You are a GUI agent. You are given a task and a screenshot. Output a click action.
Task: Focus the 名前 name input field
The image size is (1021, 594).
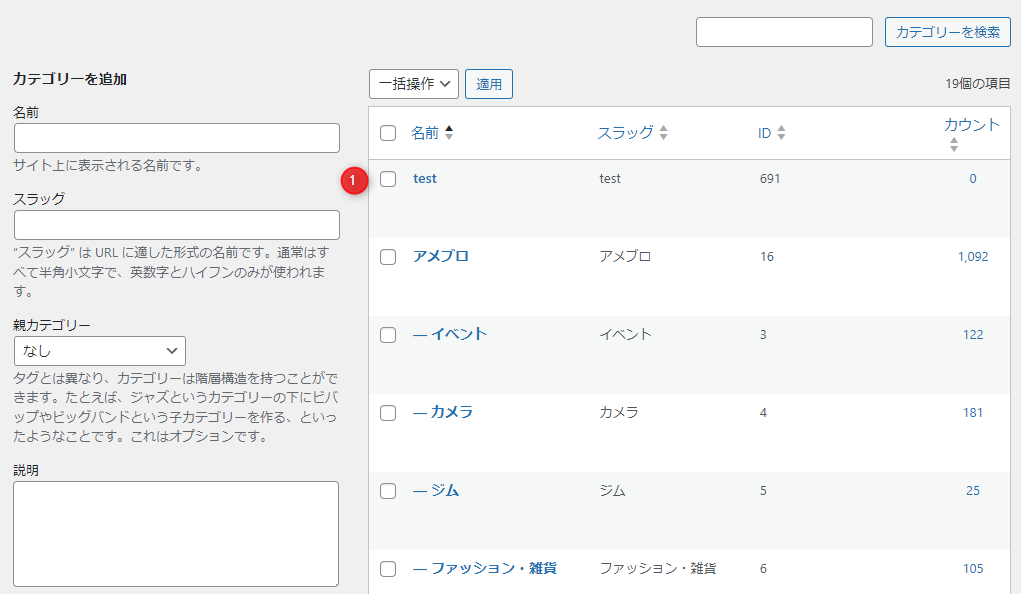(177, 138)
